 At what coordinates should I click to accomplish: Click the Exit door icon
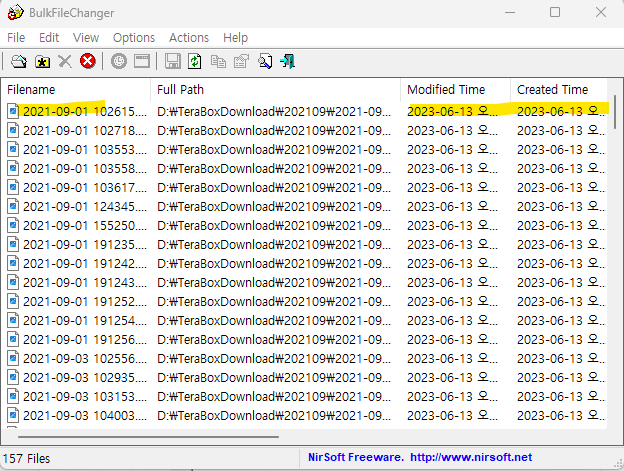pyautogui.click(x=288, y=62)
